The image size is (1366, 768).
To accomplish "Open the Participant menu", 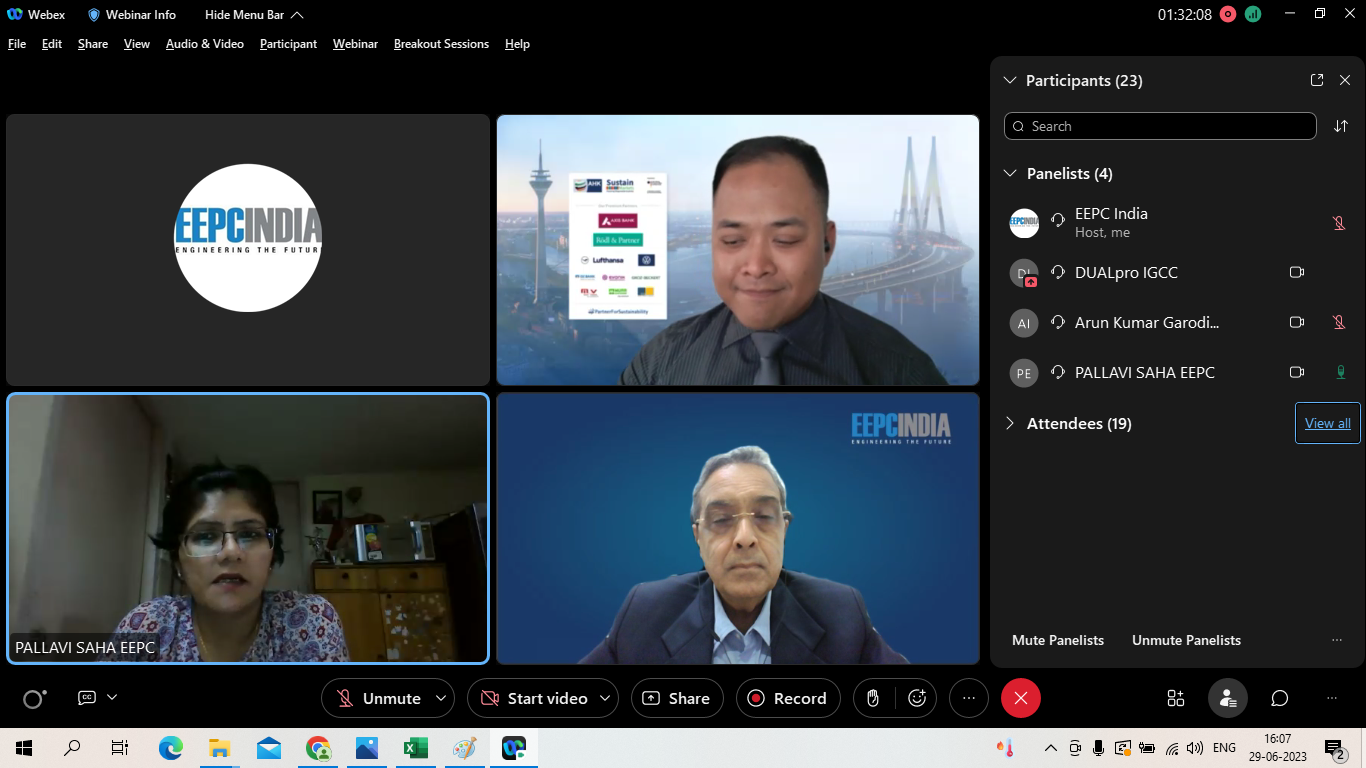I will click(288, 44).
